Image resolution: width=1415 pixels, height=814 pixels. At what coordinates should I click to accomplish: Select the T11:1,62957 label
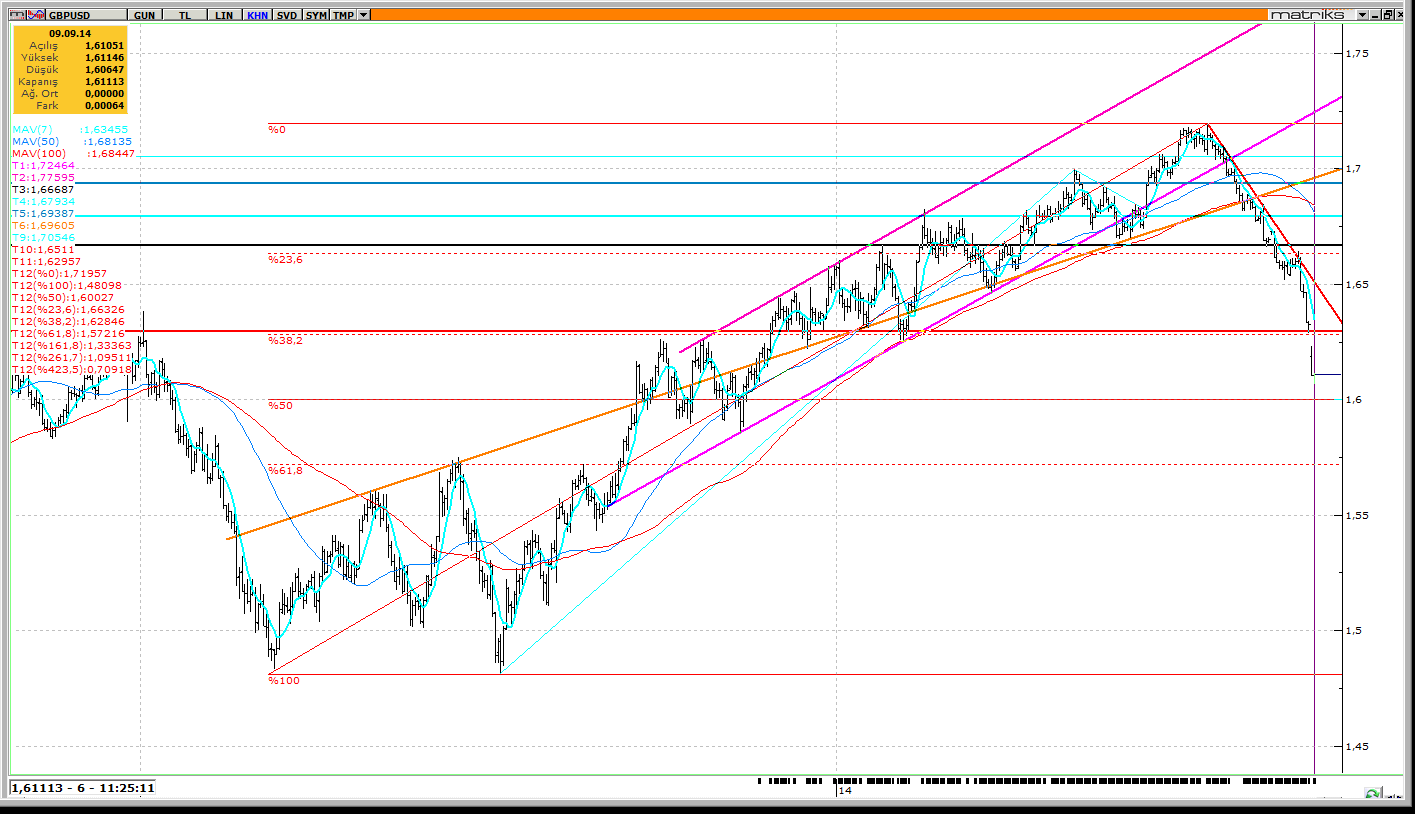46,262
